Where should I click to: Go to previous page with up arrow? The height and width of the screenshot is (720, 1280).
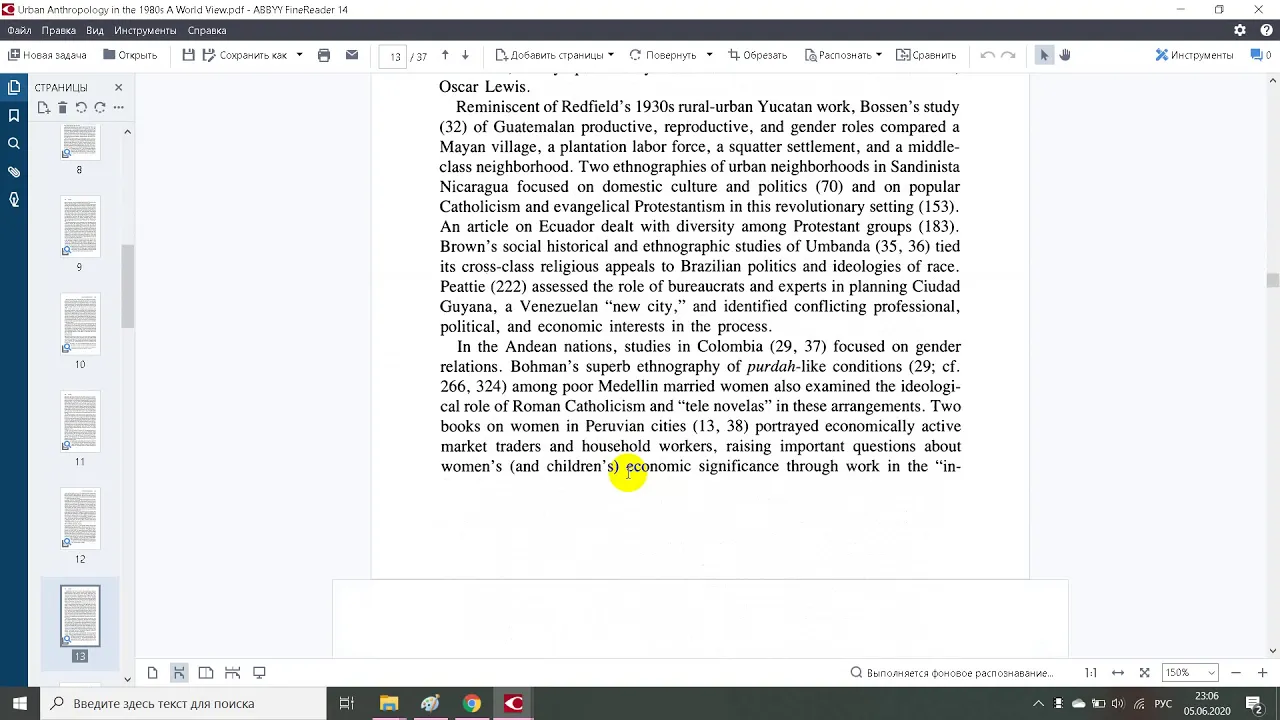point(445,55)
